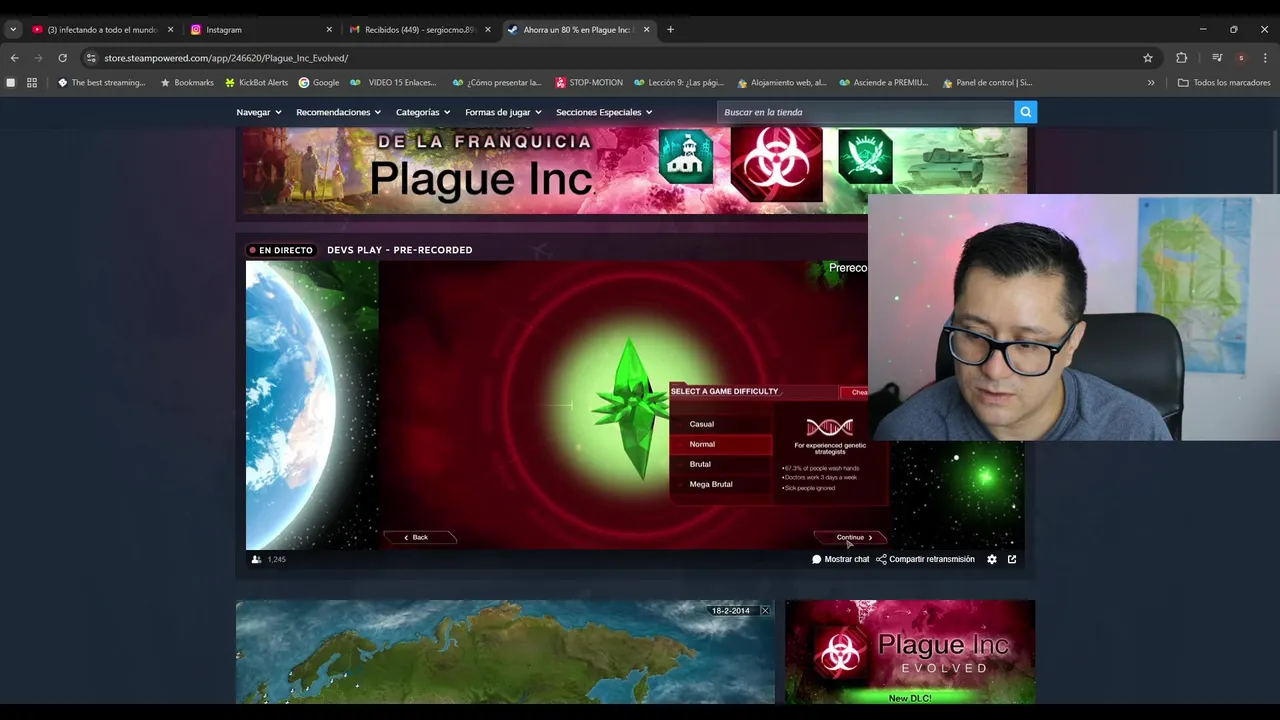This screenshot has width=1280, height=720.
Task: Close the YouTube infectando tab
Action: pyautogui.click(x=170, y=30)
